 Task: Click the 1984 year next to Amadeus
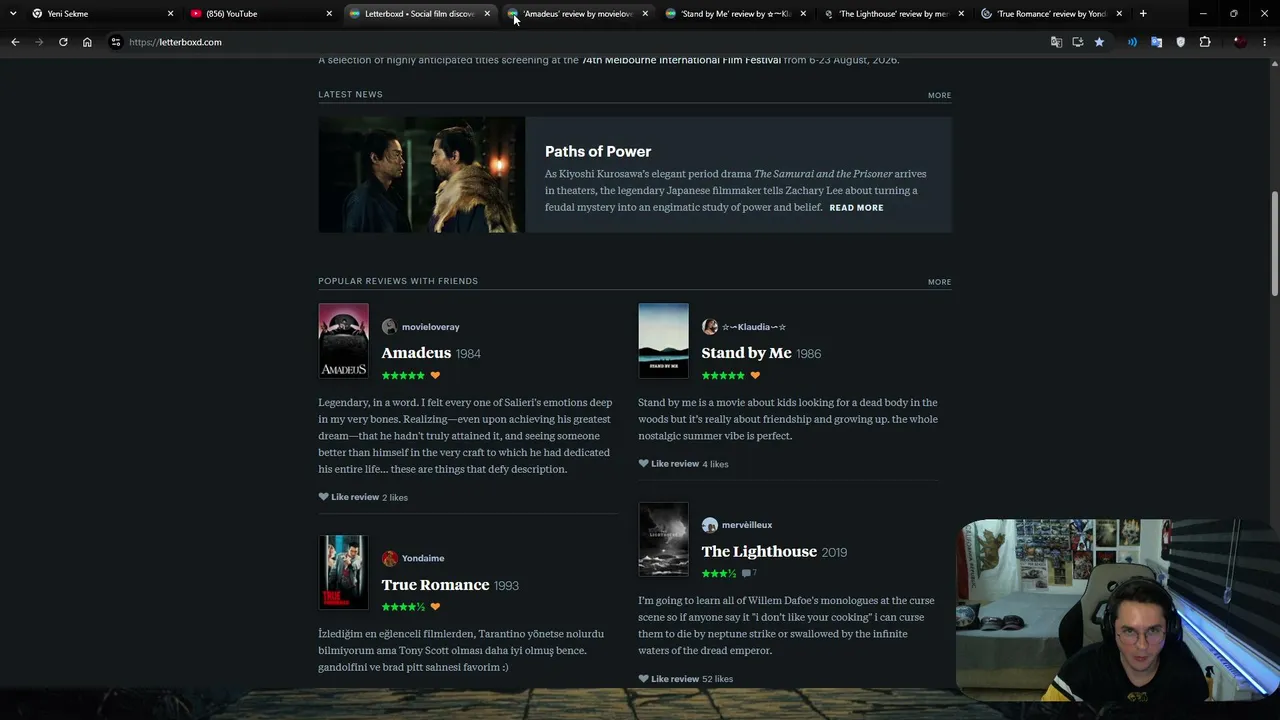[x=468, y=354]
